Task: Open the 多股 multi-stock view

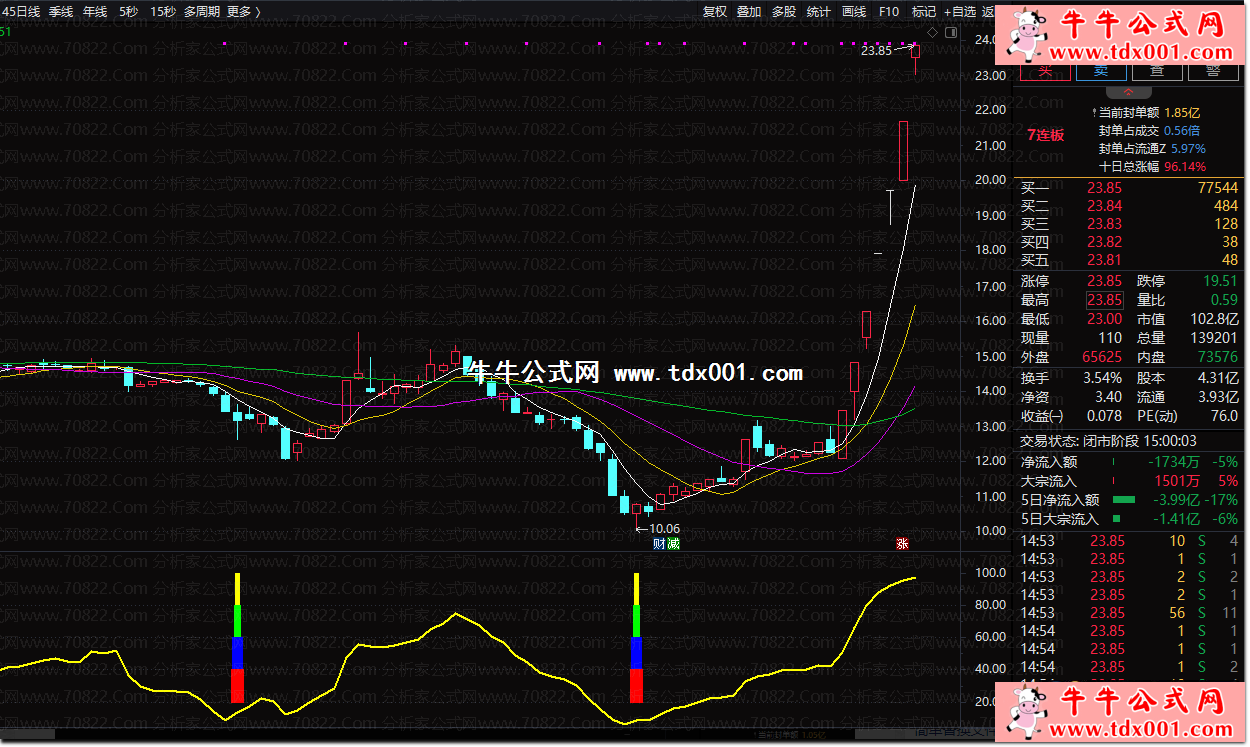Action: click(784, 12)
